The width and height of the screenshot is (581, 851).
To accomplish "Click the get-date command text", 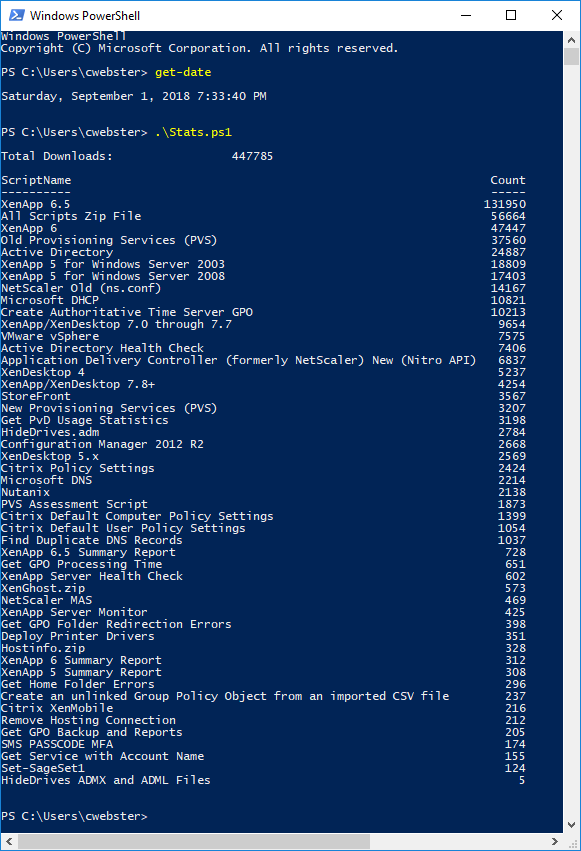I will click(183, 72).
